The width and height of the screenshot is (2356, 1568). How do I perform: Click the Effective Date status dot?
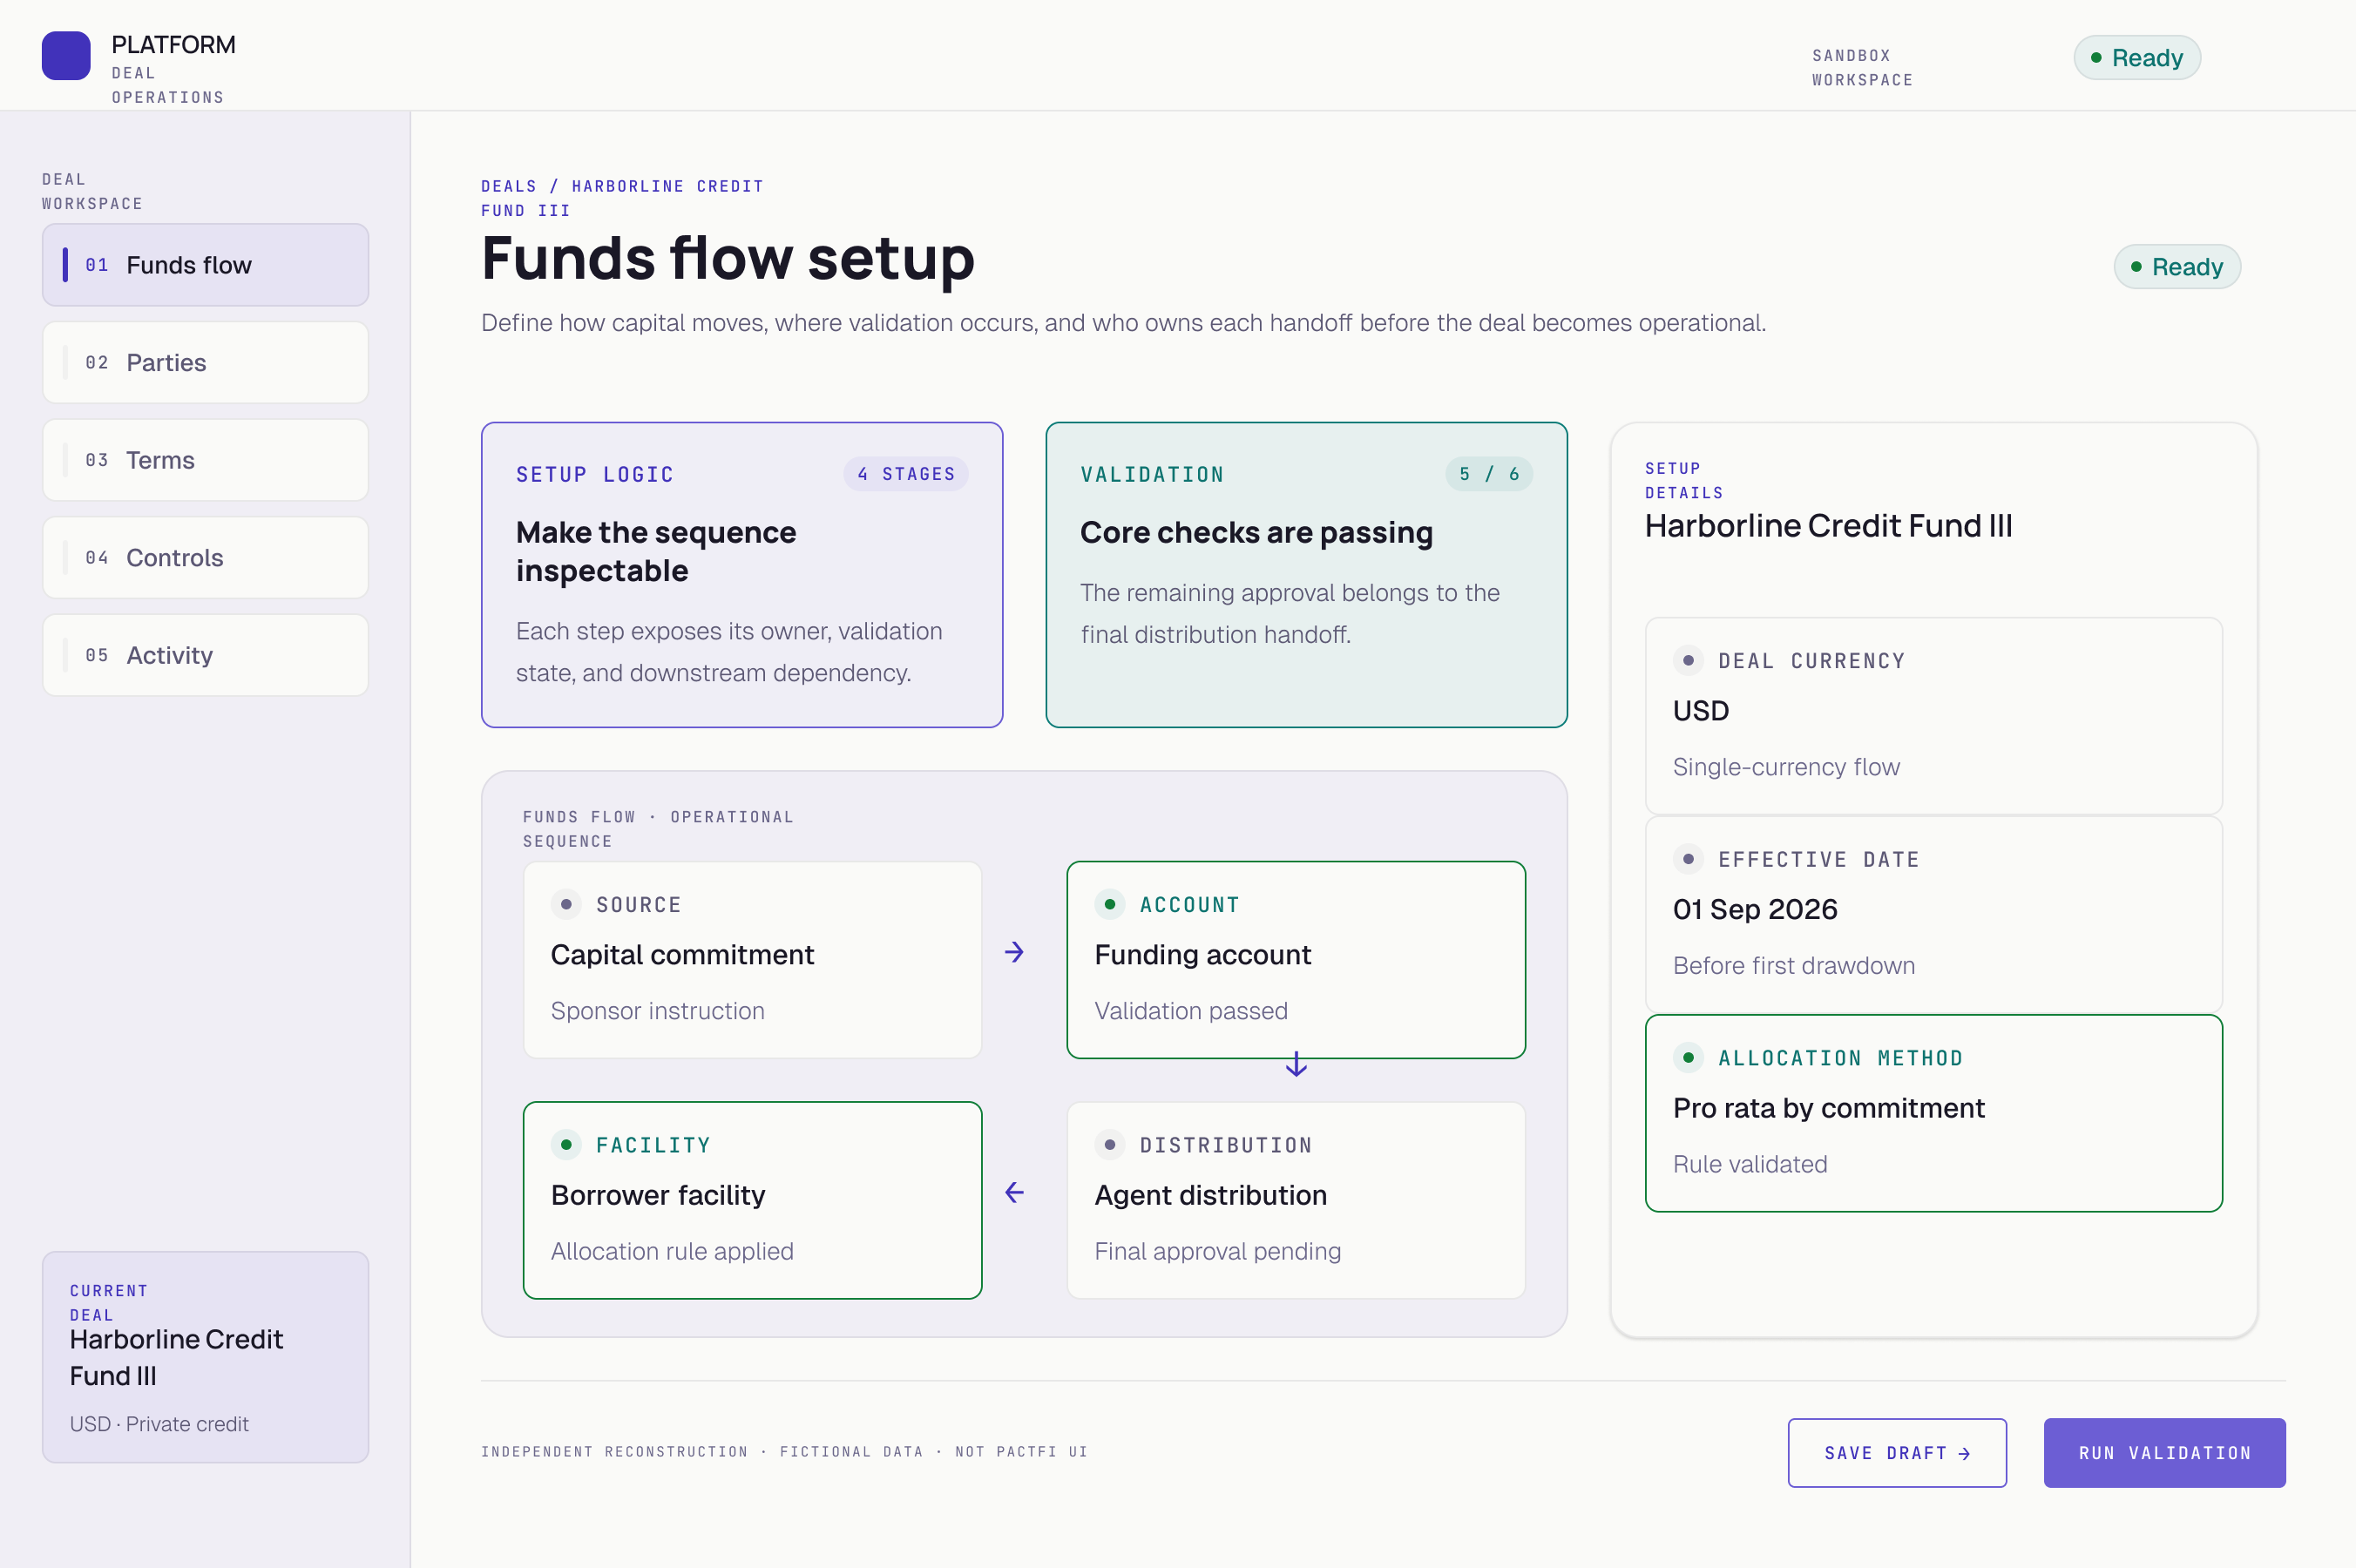click(x=1688, y=859)
